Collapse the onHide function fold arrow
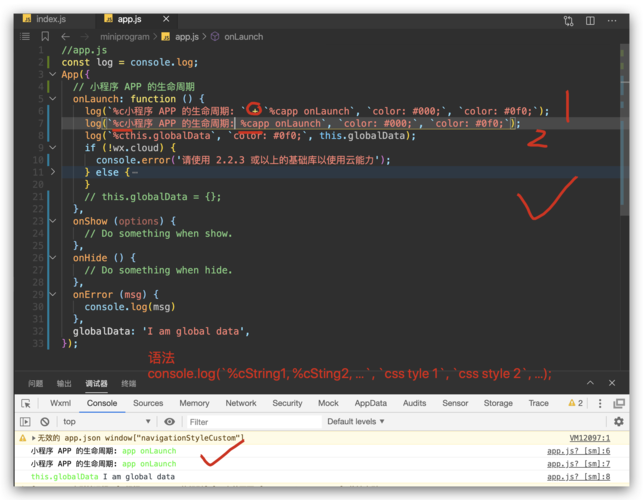Viewport: 643px width, 500px height. 52,258
